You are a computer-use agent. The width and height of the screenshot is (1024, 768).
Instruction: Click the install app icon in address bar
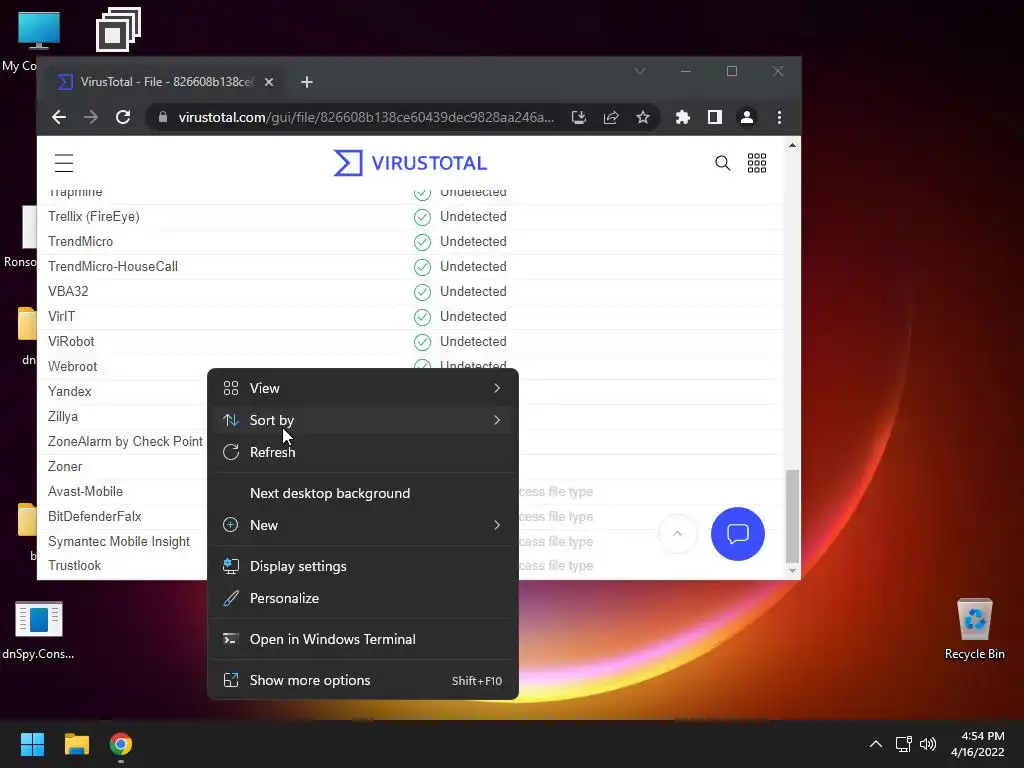pyautogui.click(x=579, y=117)
